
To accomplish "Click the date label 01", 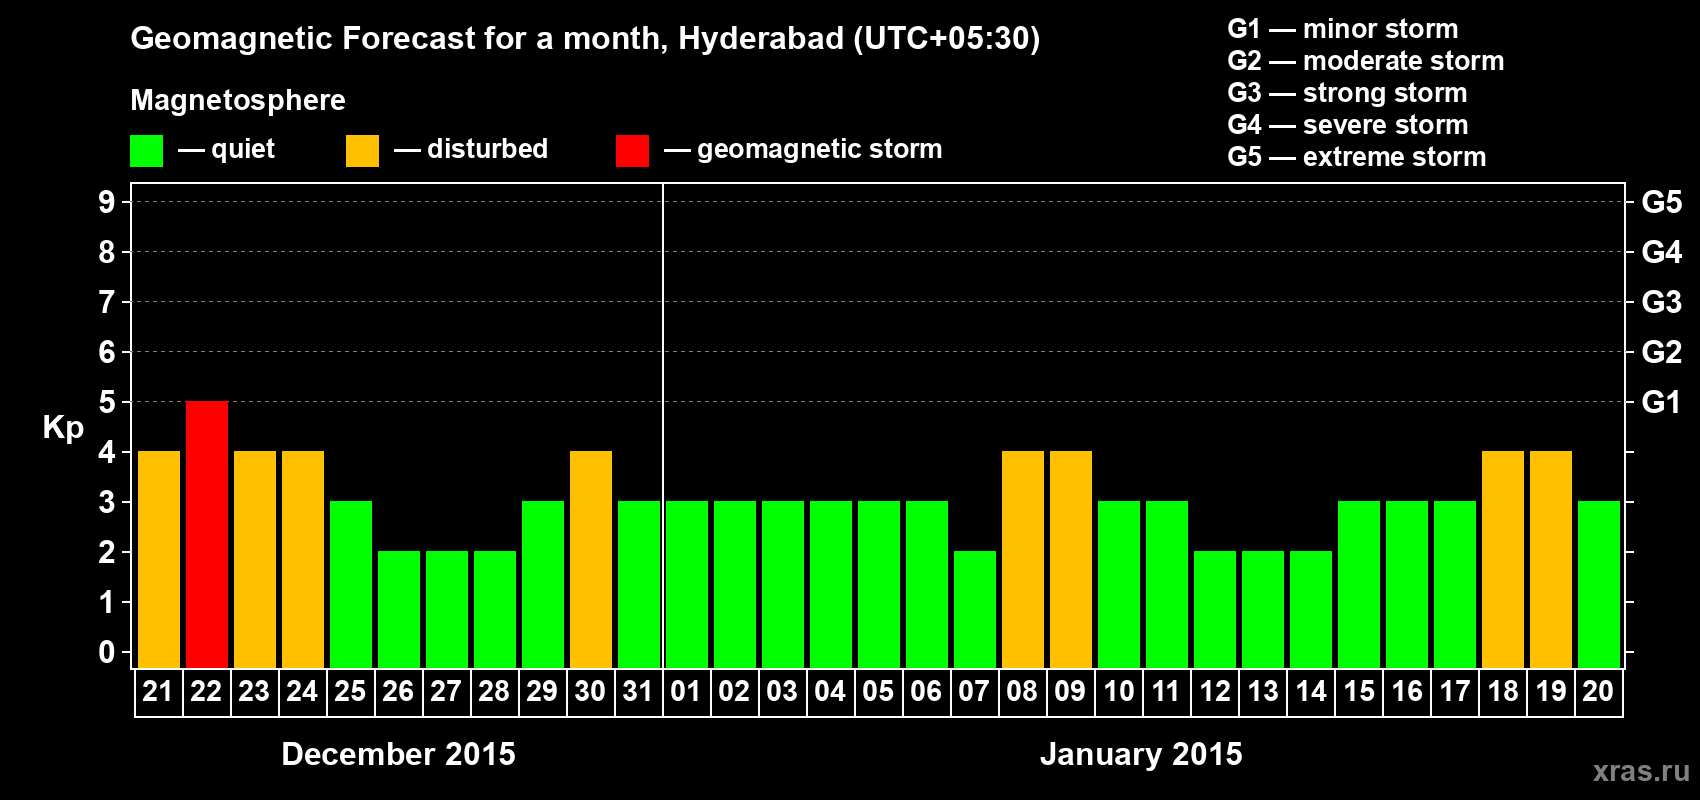I will click(x=686, y=691).
